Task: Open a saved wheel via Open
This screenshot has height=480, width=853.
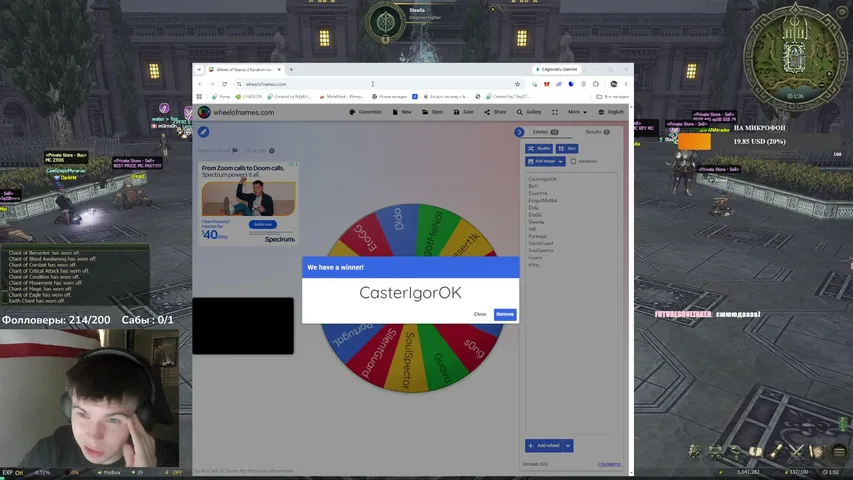Action: (x=432, y=112)
